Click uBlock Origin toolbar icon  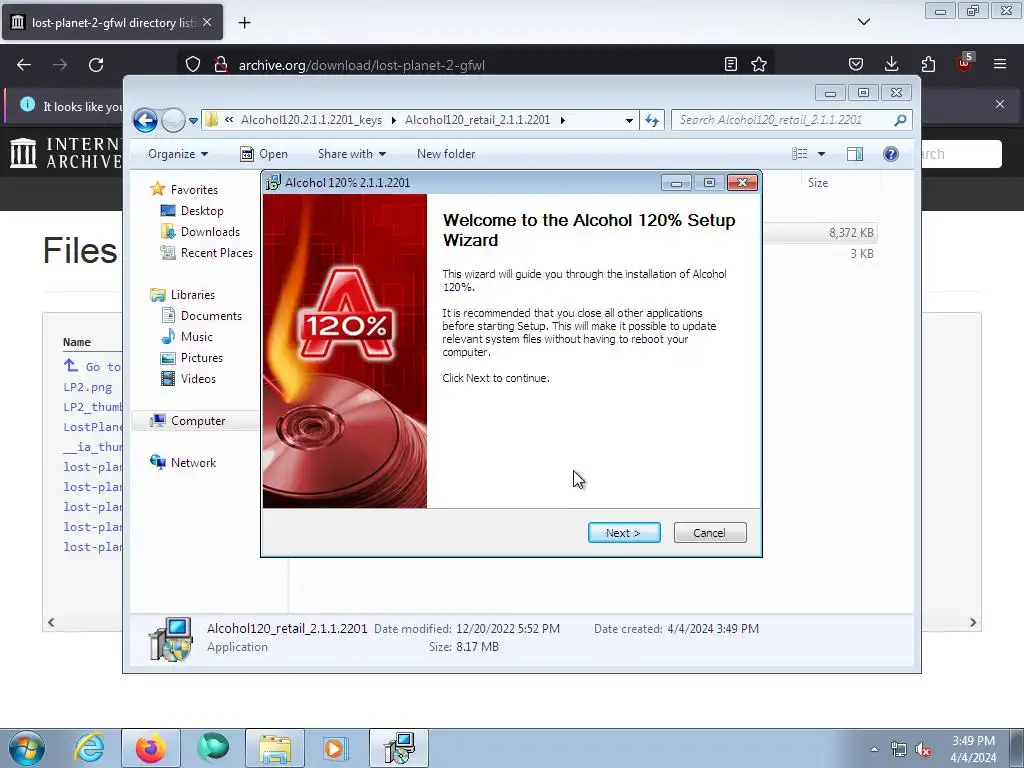(x=964, y=63)
